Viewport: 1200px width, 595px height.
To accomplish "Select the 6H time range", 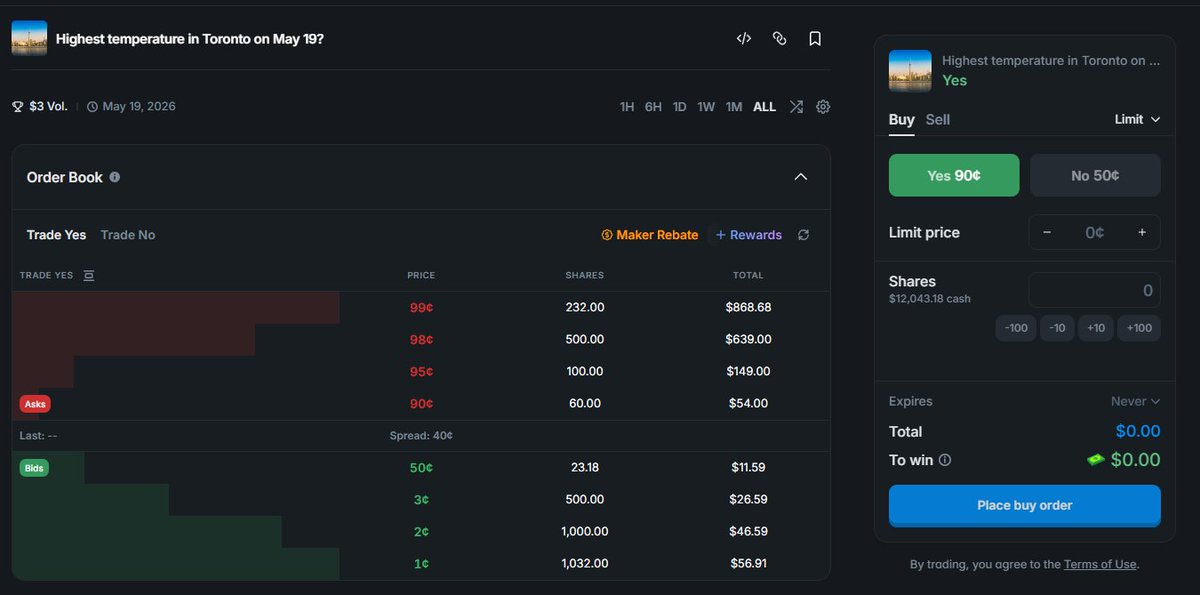I will 653,107.
